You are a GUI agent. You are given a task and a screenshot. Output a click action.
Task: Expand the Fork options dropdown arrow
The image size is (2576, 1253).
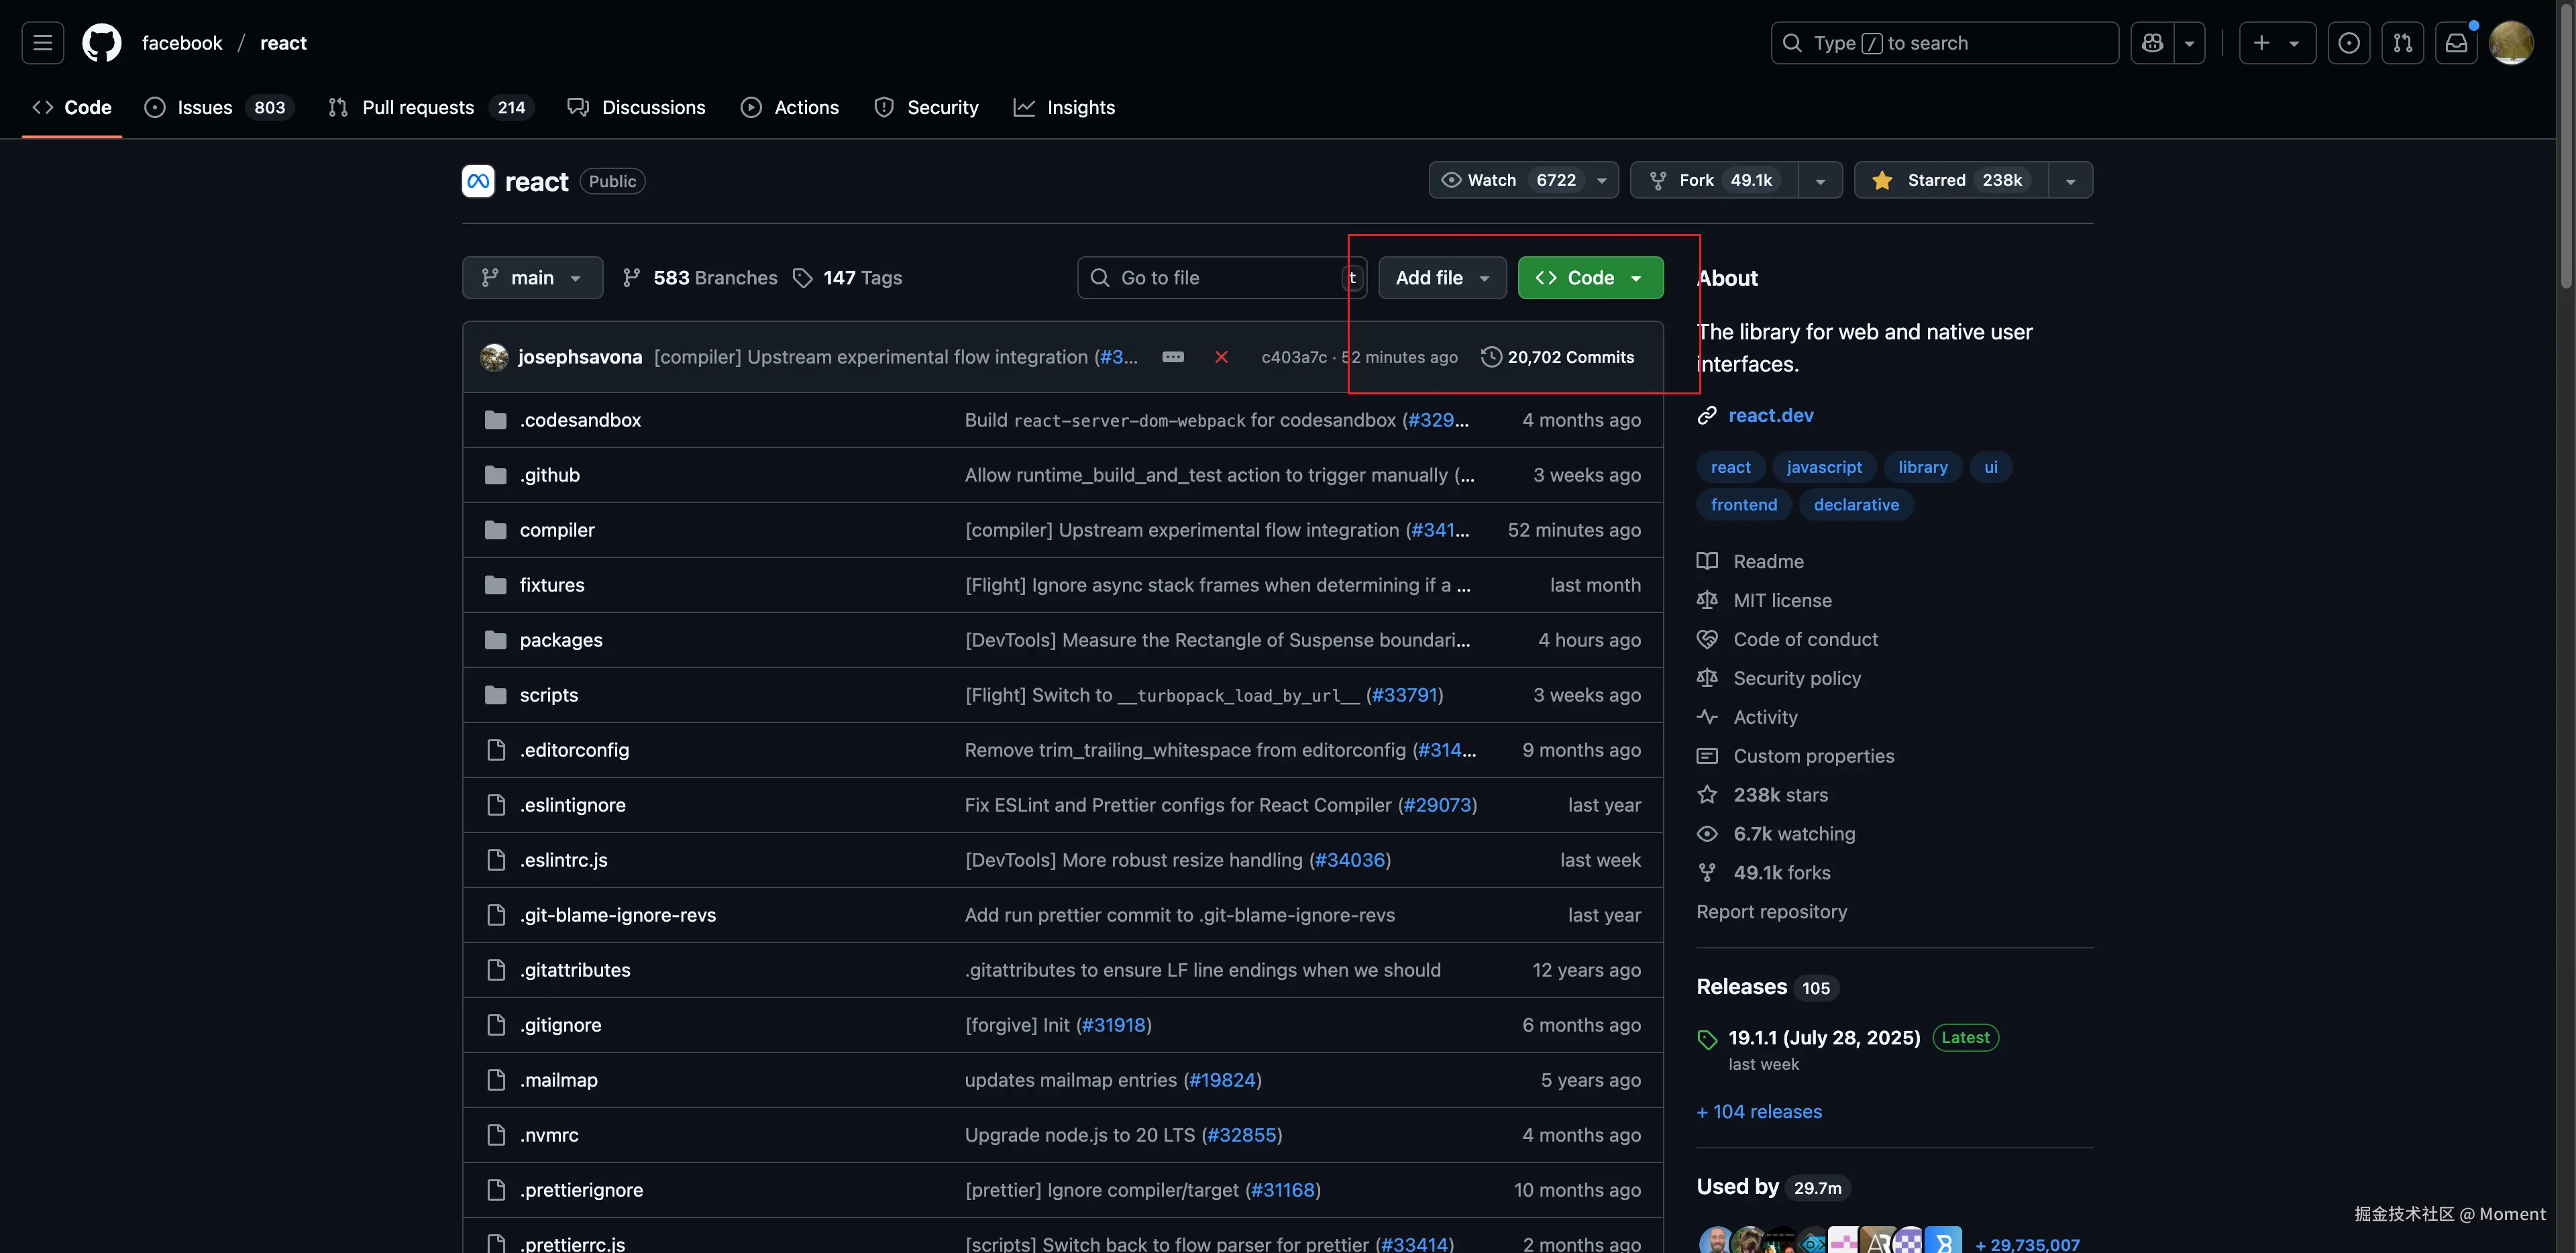[x=1820, y=180]
